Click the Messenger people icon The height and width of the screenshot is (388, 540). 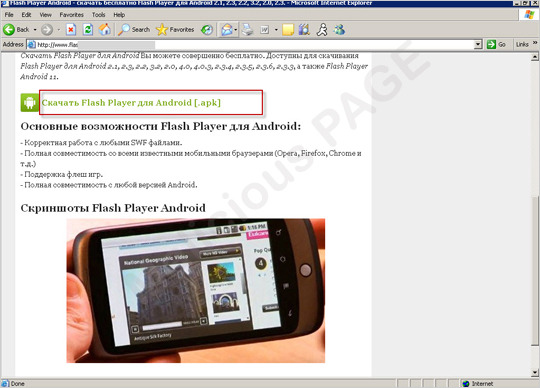[x=339, y=30]
